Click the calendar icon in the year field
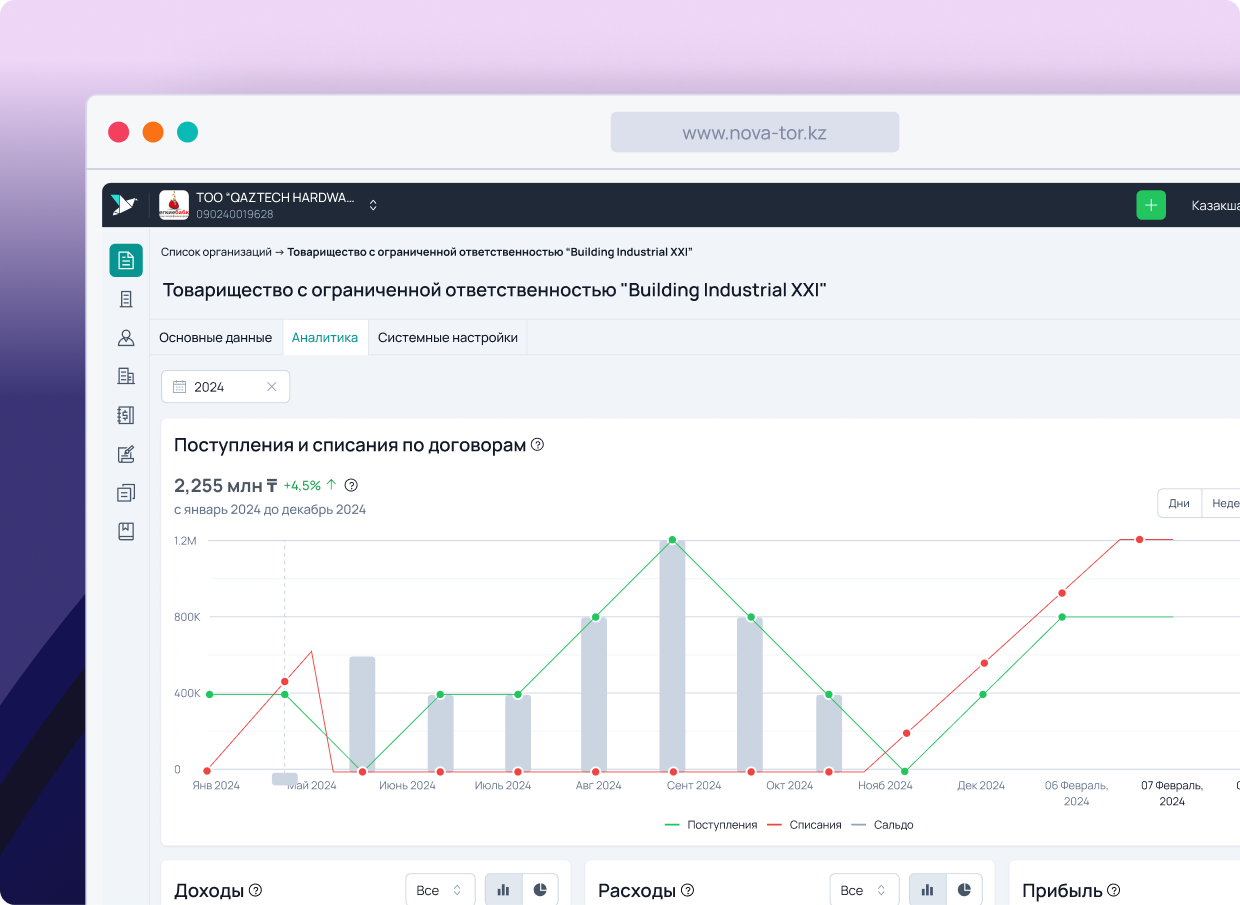The image size is (1240, 905). (180, 387)
